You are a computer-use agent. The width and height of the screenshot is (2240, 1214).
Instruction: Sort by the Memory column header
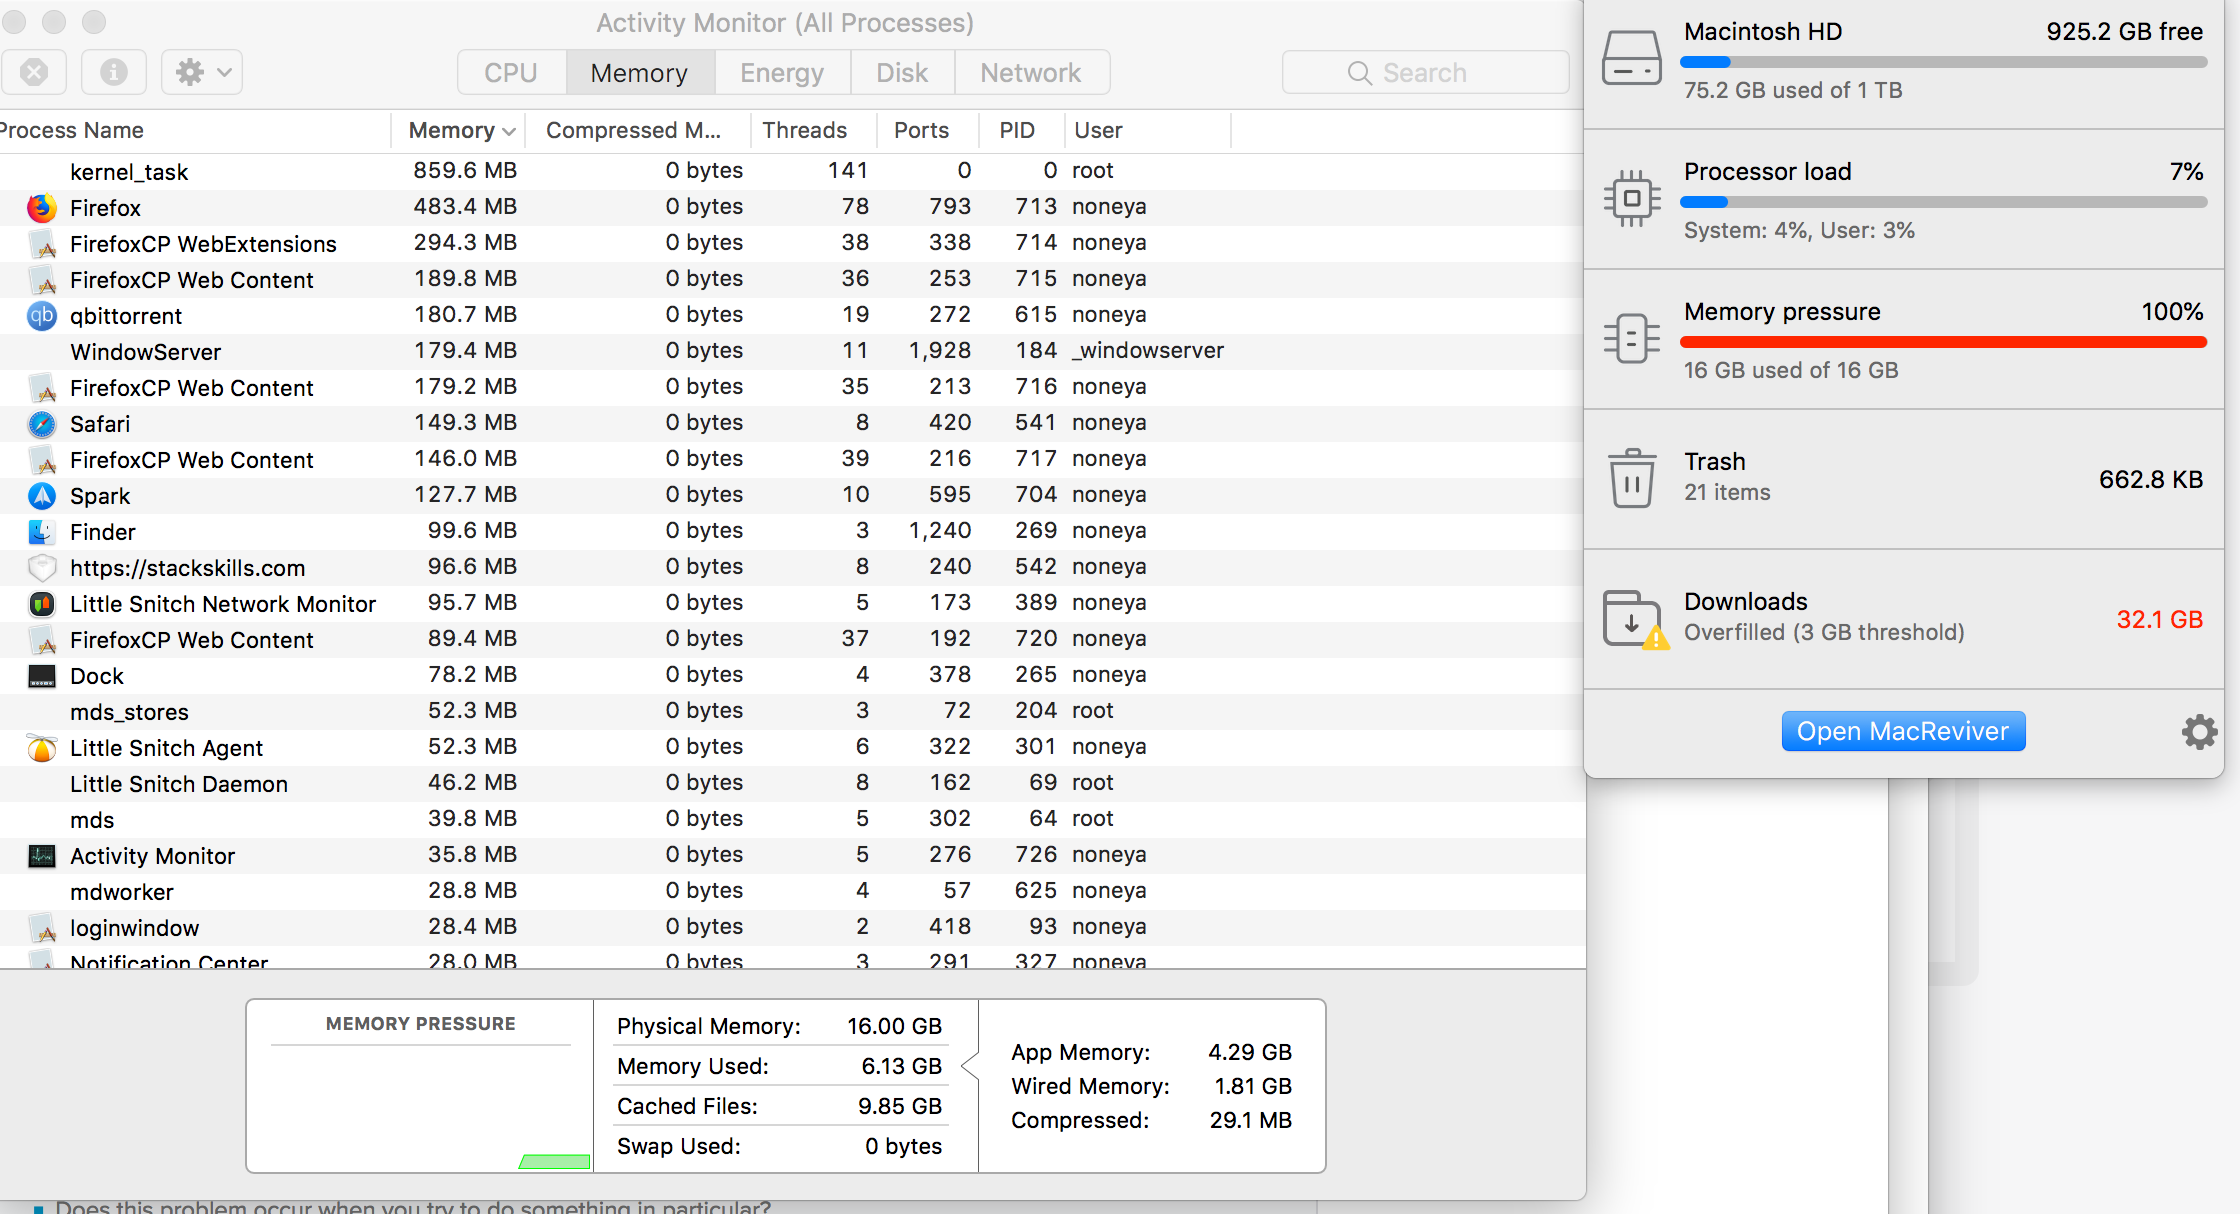click(458, 130)
